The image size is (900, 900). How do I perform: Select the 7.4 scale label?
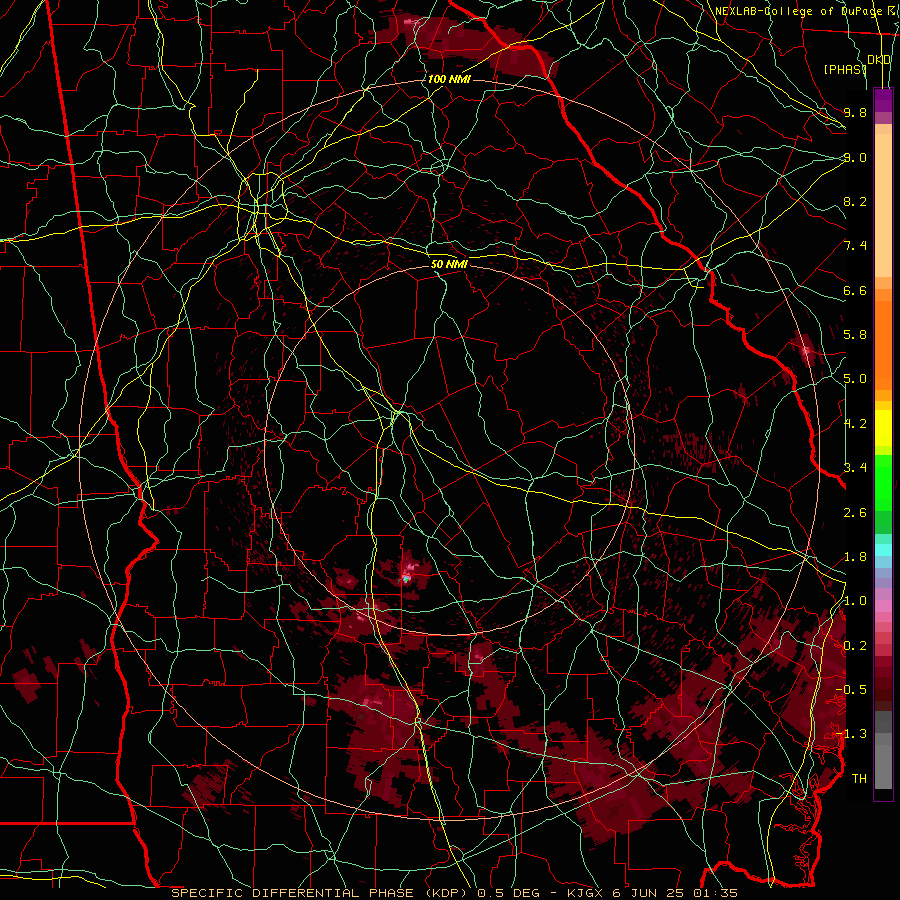pos(855,246)
